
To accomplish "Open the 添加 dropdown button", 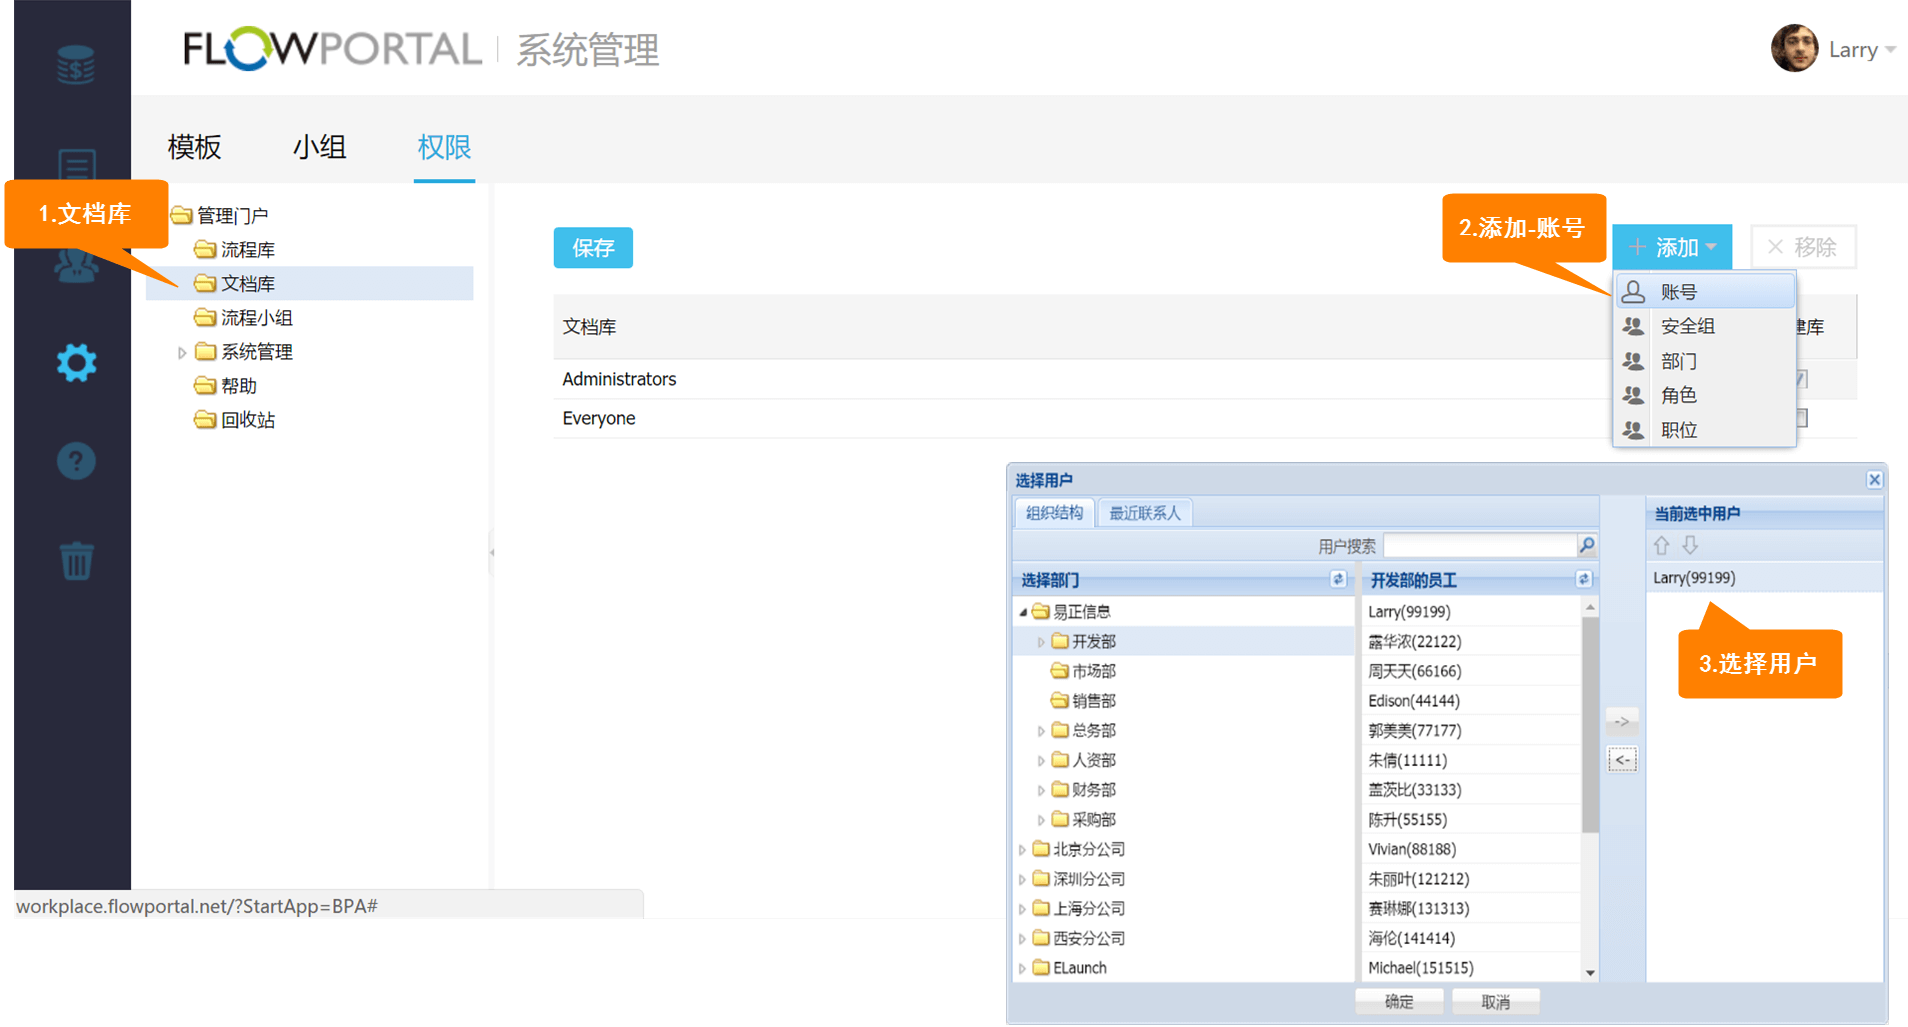I will (x=1672, y=247).
